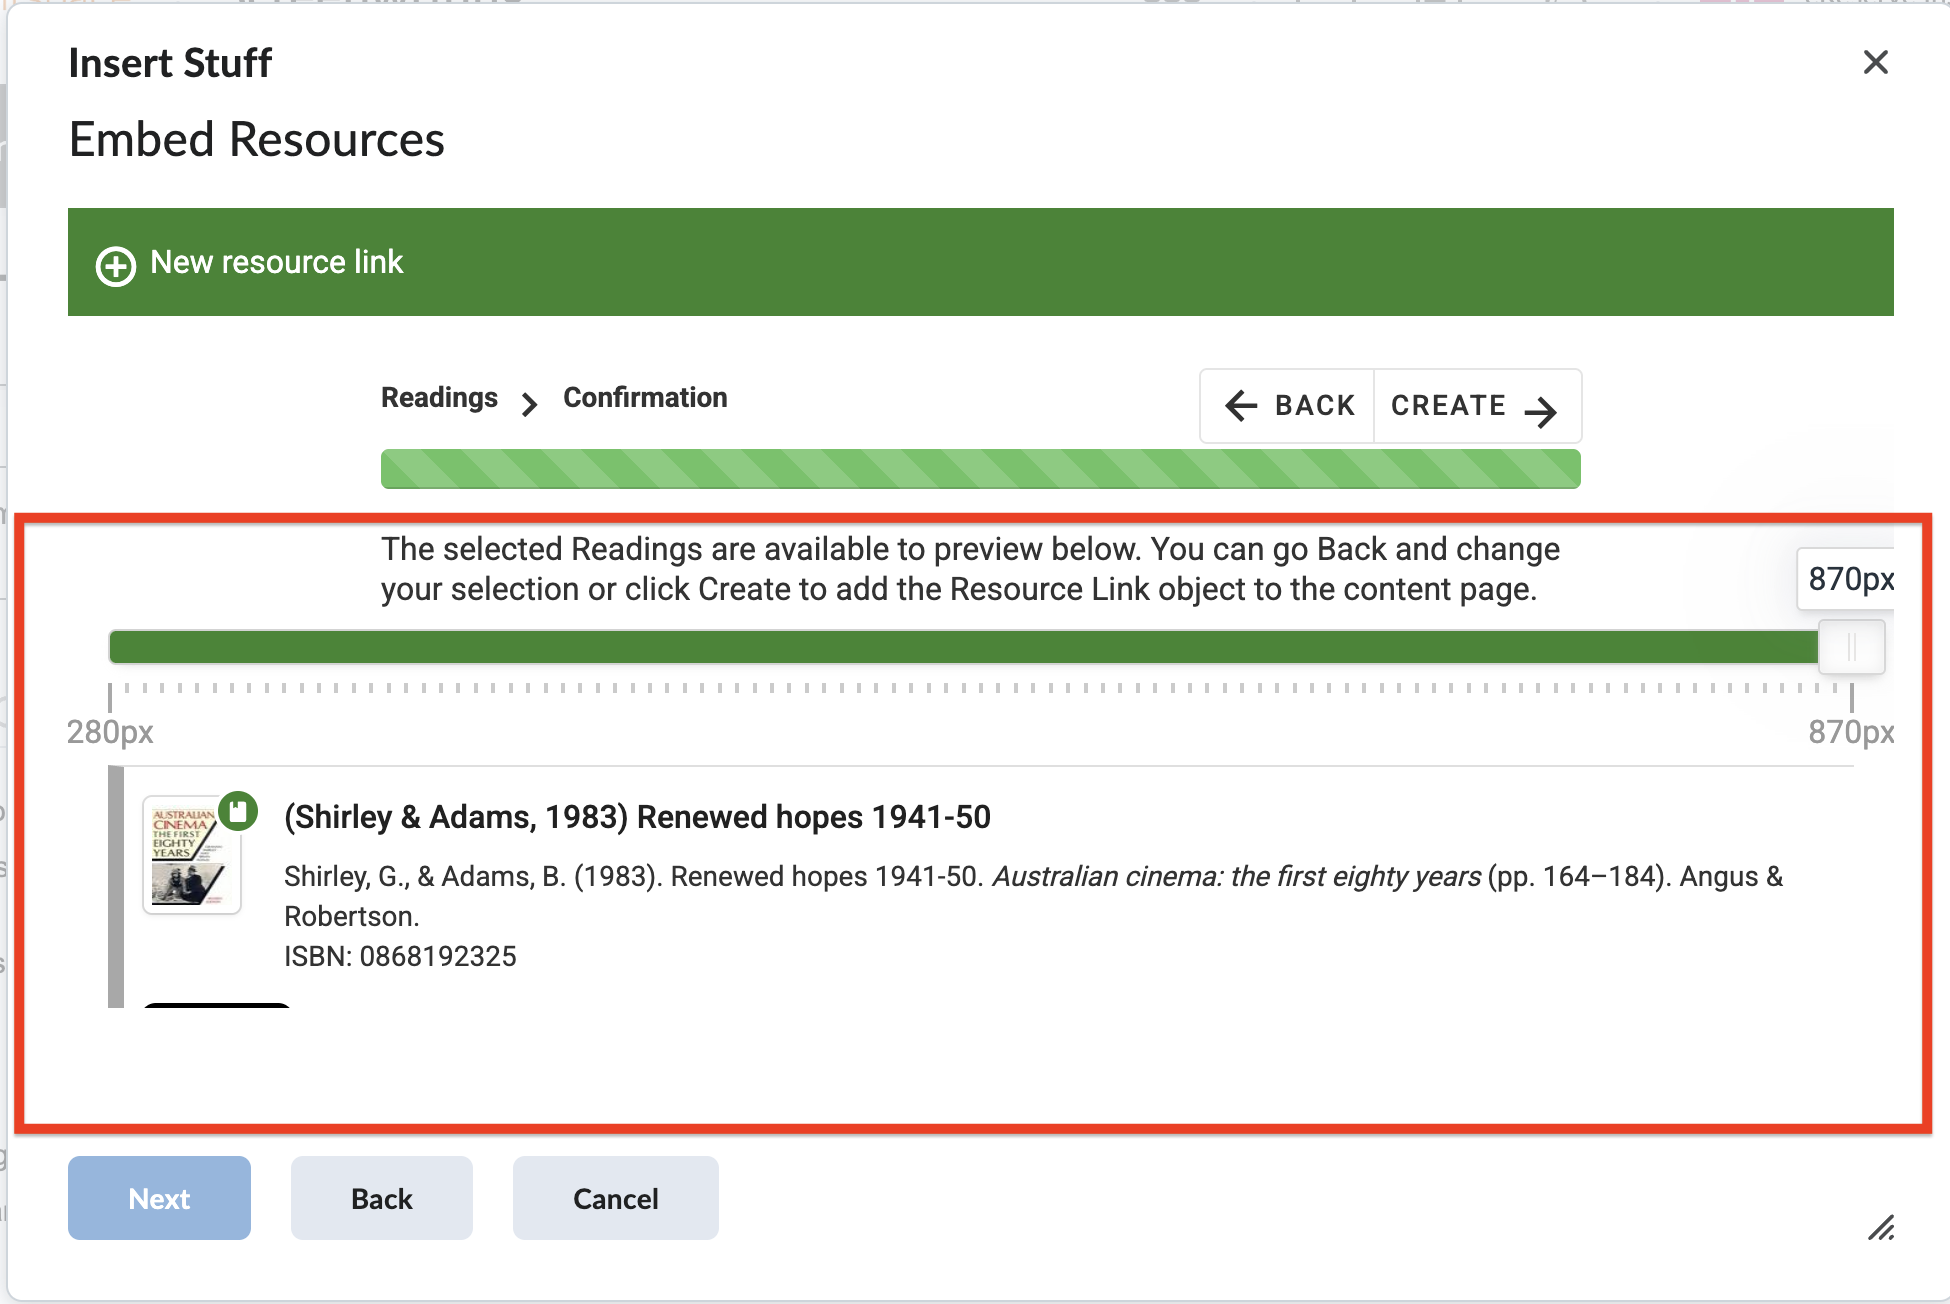Open the reading titled Renewed hopes 1941-50
This screenshot has width=1950, height=1304.
636,817
